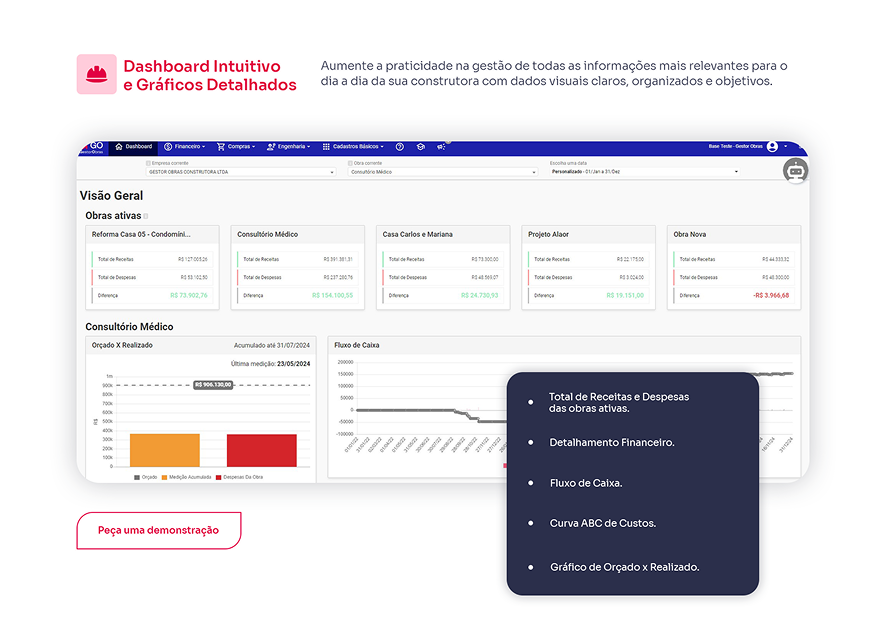Click the Fluxo de Caixa bullet text
Image resolution: width=887 pixels, height=624 pixels.
coord(586,483)
